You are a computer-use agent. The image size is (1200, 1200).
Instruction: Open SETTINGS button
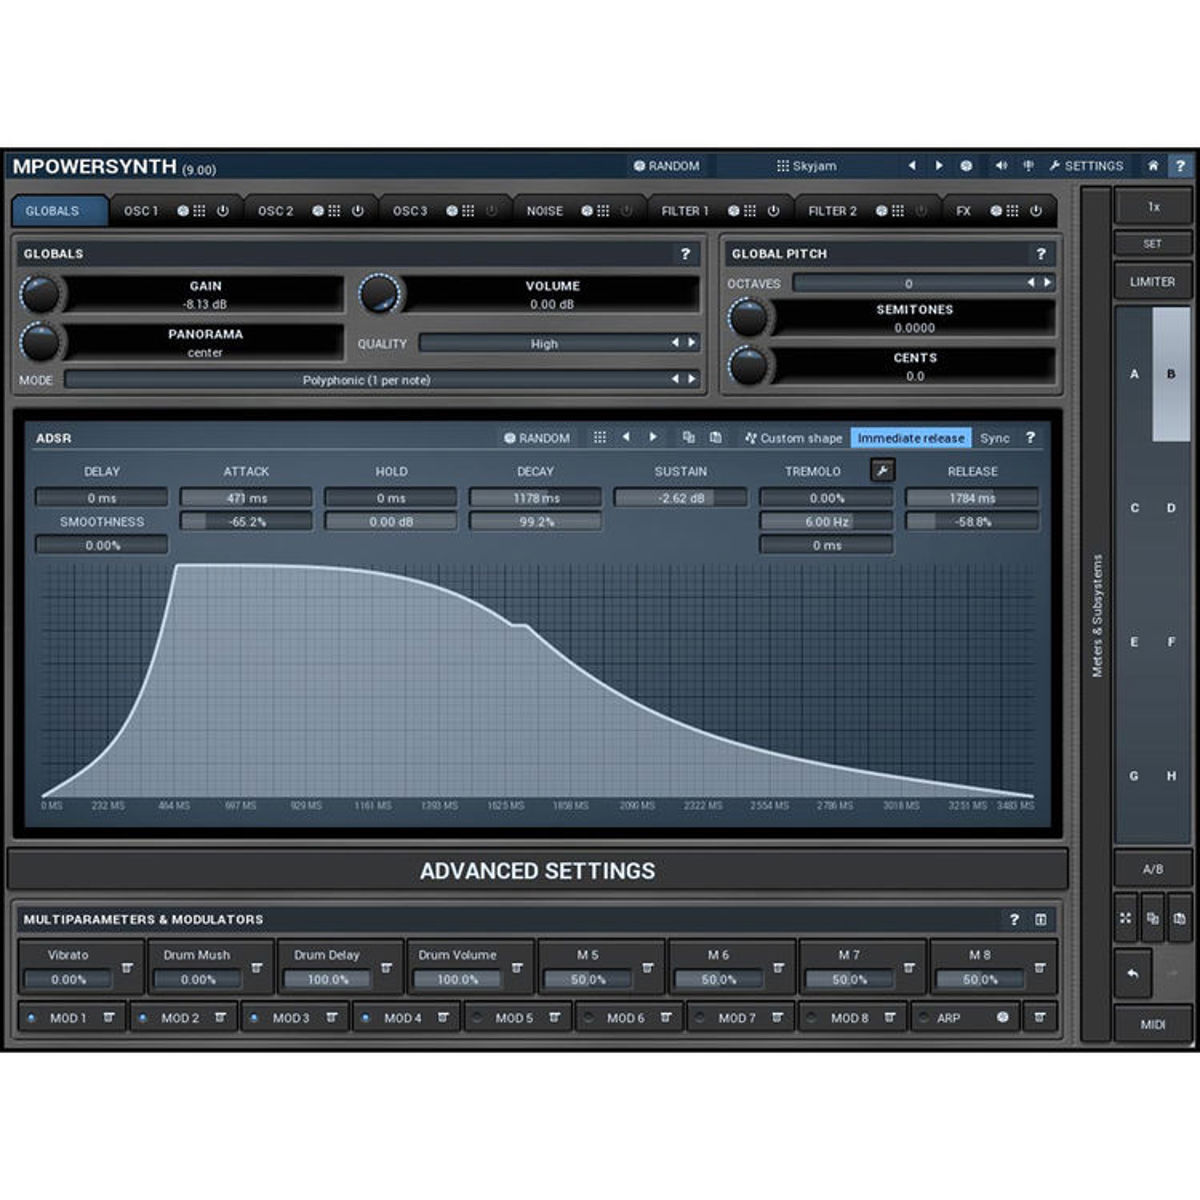point(1086,166)
